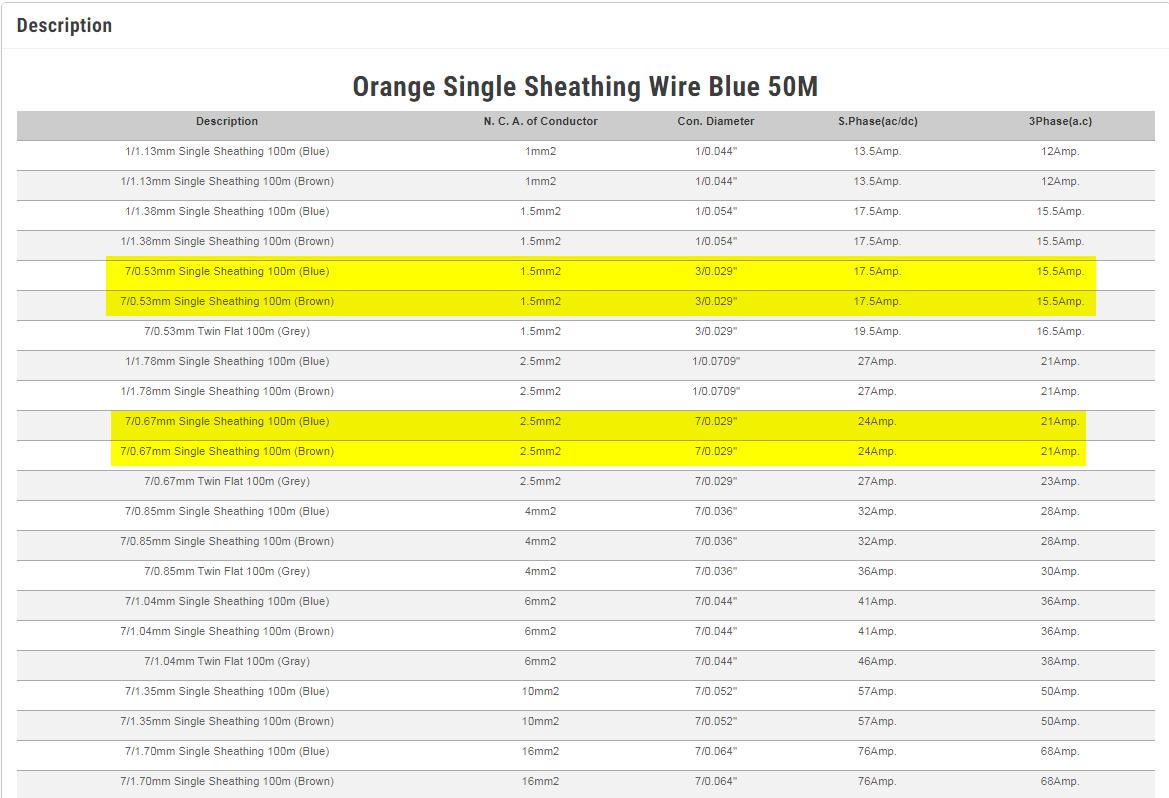This screenshot has height=798, width=1169.
Task: Click 10mm2 in the 7/1.35mm Blue row
Action: point(541,691)
